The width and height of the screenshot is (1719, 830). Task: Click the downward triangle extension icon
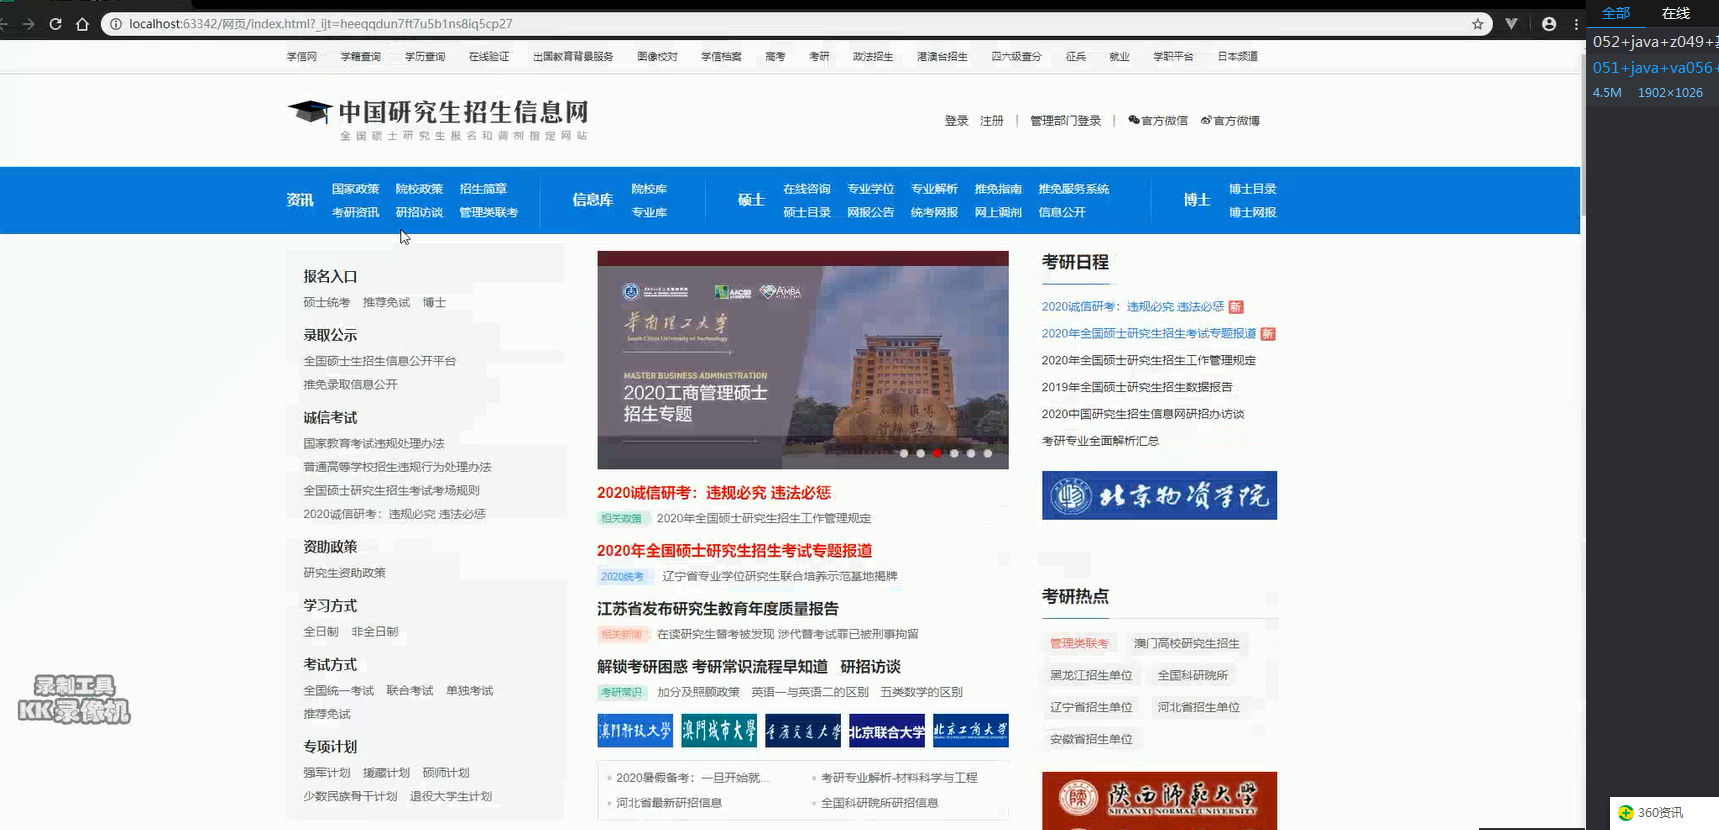point(1511,24)
